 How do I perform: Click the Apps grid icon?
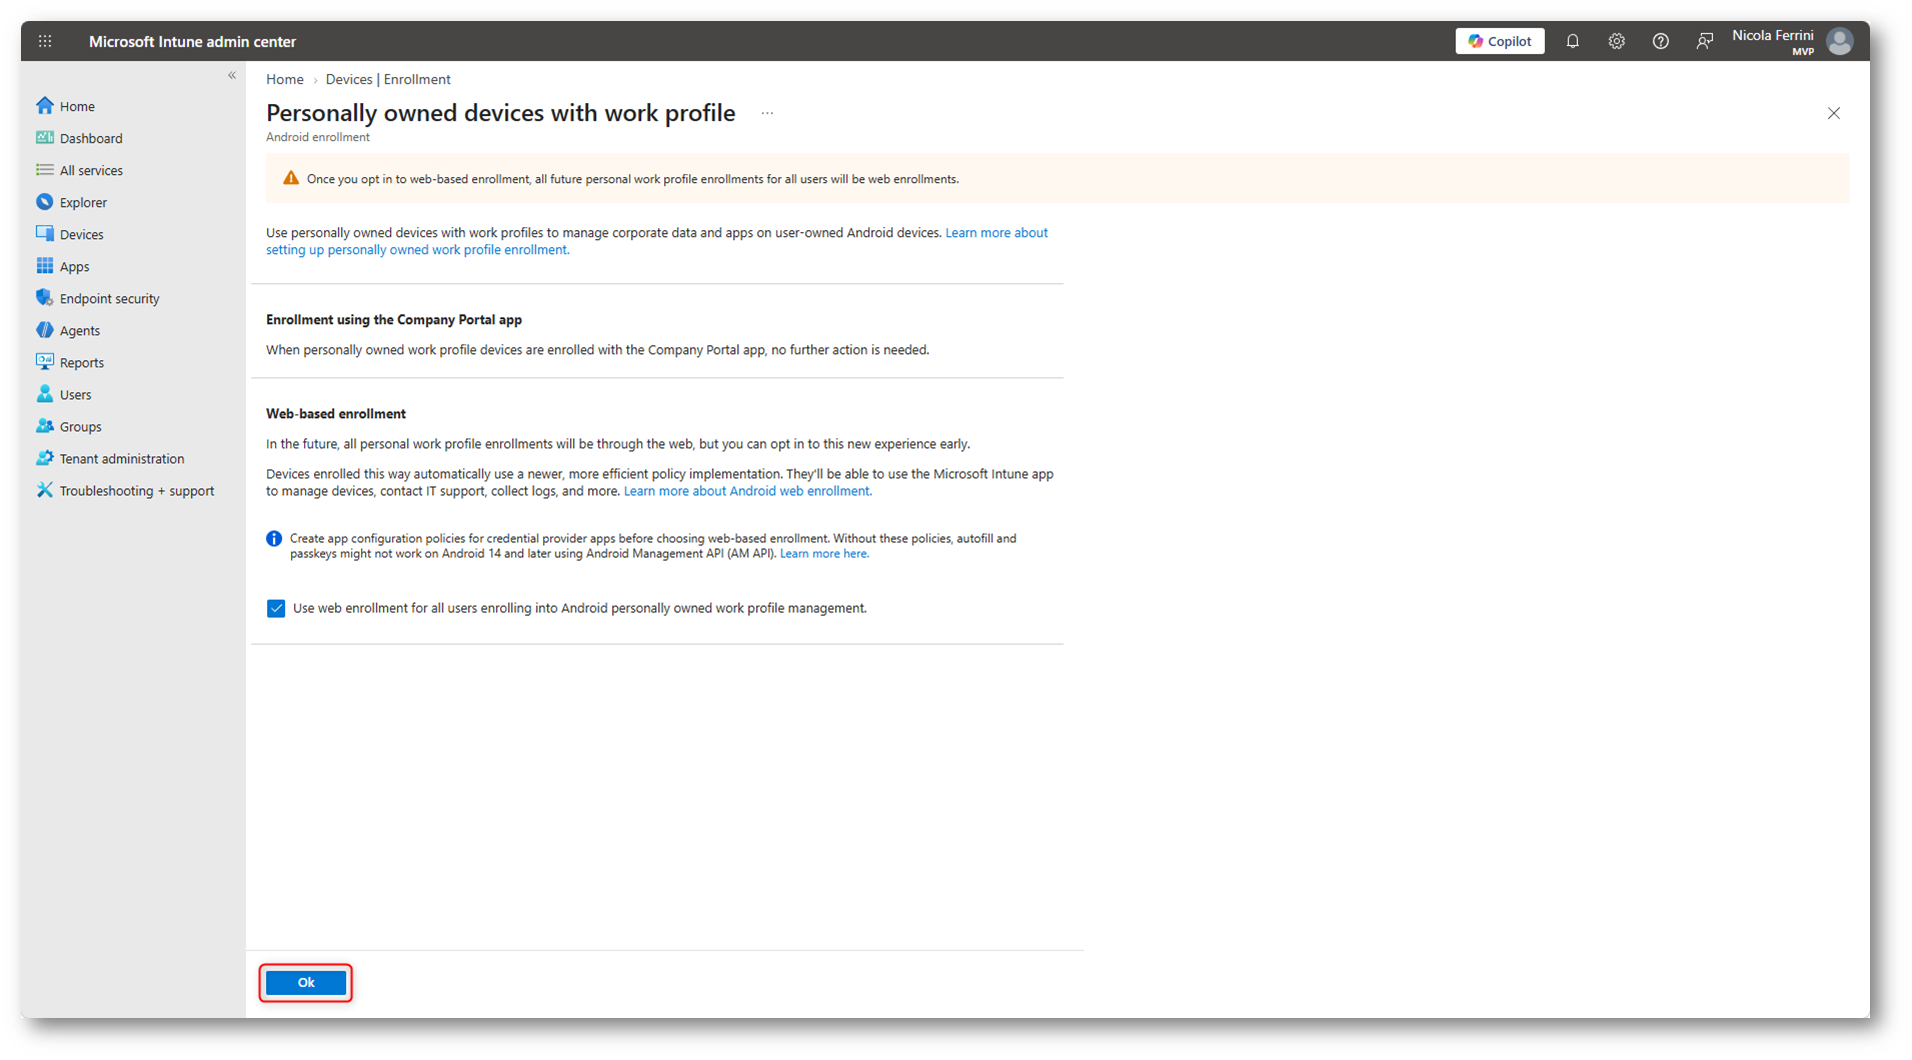click(45, 265)
